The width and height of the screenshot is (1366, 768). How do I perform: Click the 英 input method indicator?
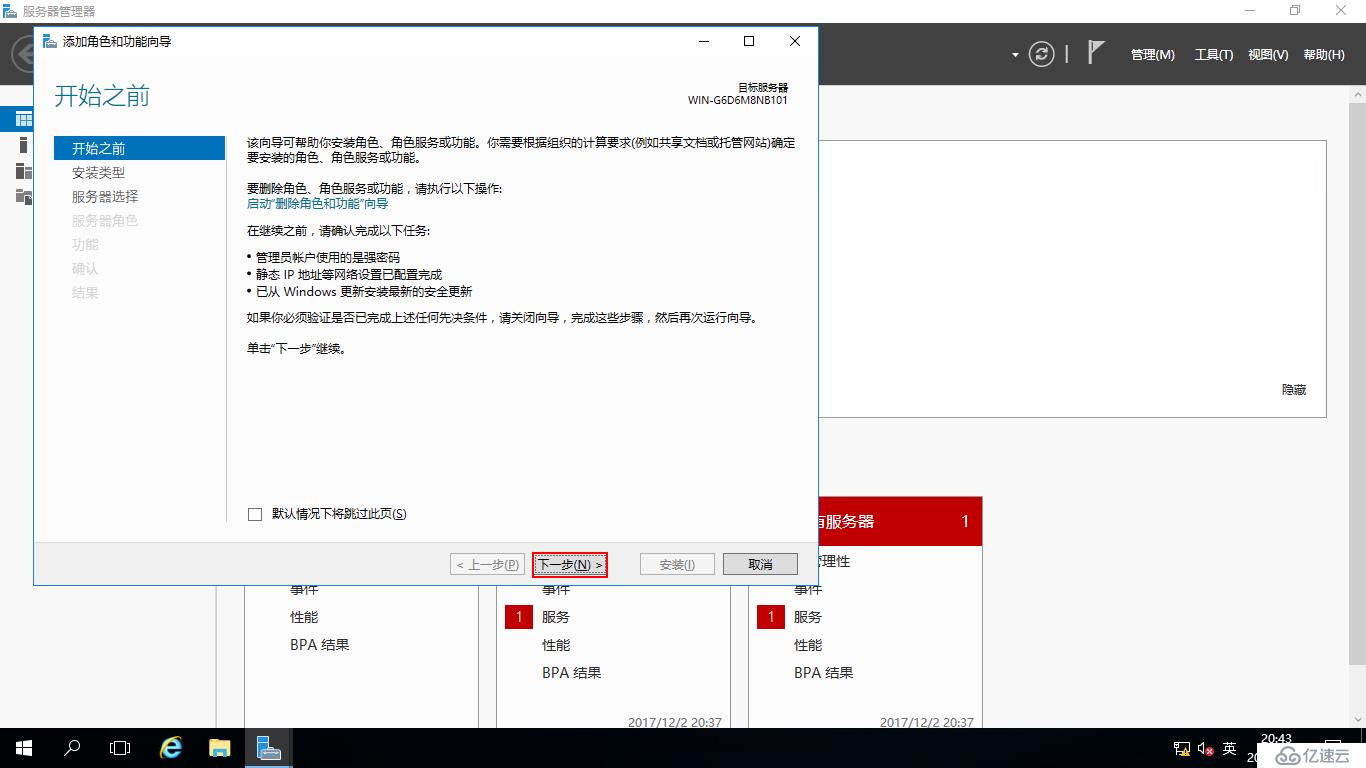point(1230,748)
